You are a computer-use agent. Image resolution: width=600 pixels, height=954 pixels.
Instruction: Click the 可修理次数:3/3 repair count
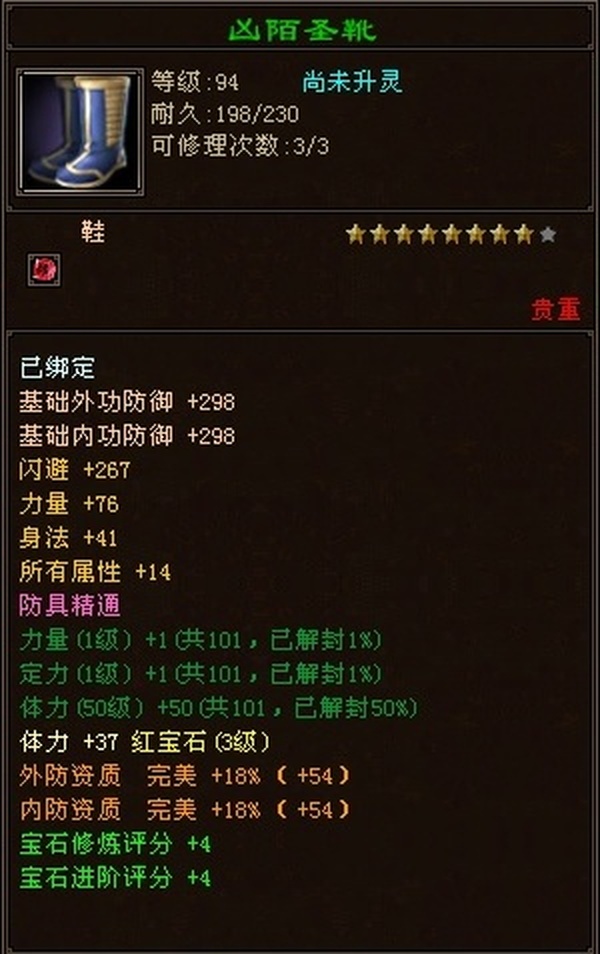pyautogui.click(x=240, y=146)
